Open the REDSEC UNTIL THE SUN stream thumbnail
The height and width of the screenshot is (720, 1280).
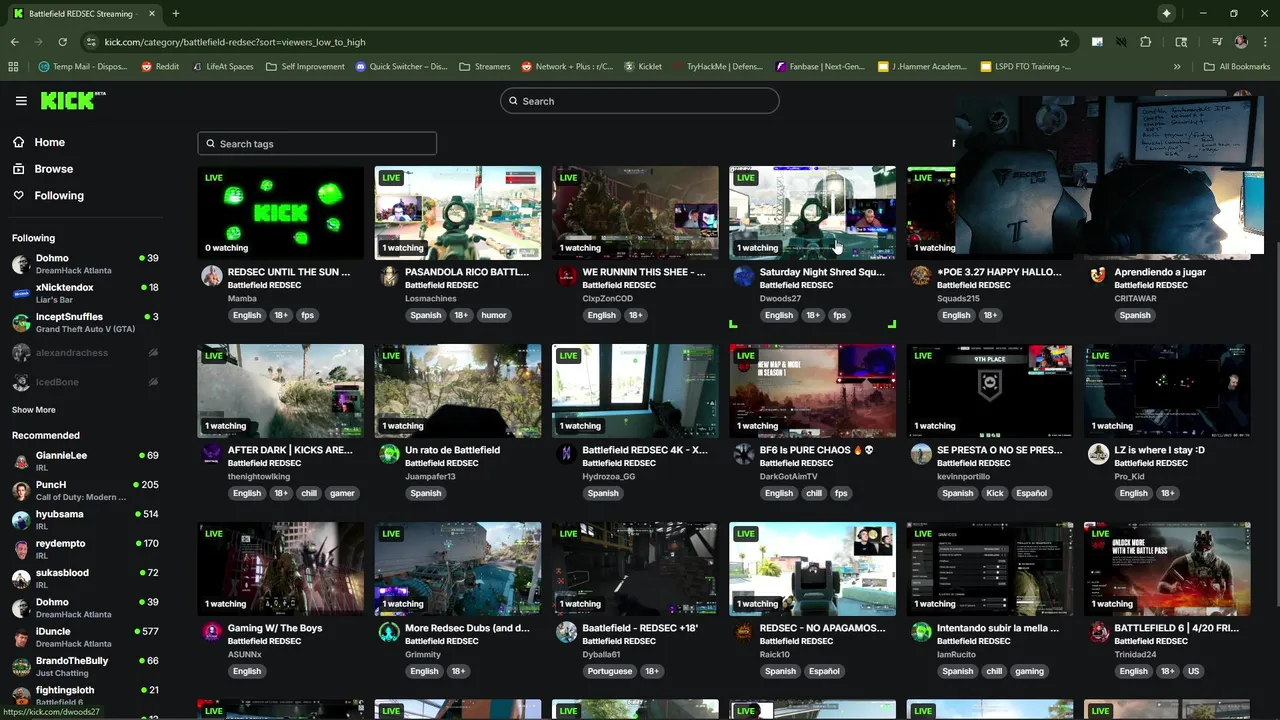click(281, 213)
